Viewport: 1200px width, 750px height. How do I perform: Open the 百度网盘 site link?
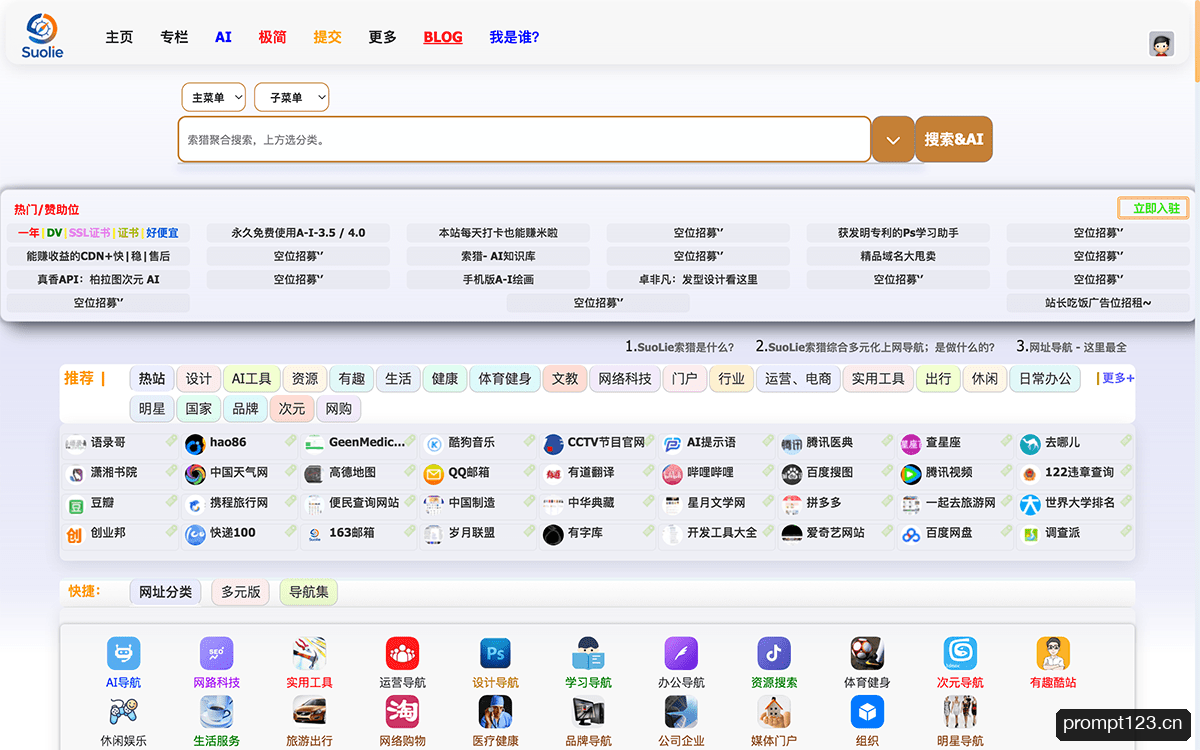[x=948, y=533]
